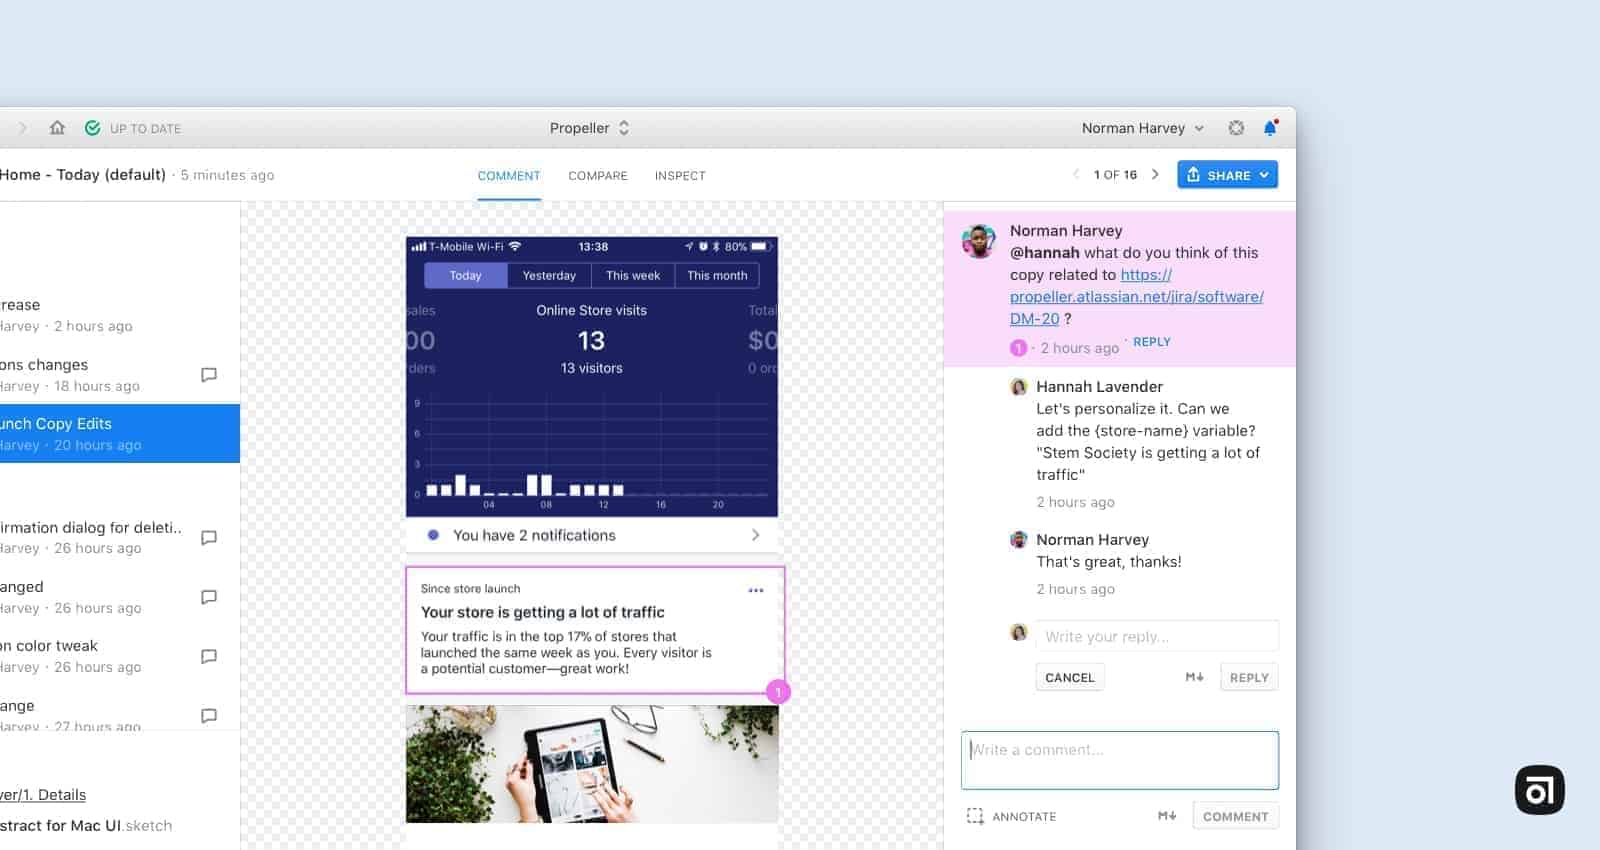The width and height of the screenshot is (1600, 850).
Task: Select the Today tab in mockup
Action: pyautogui.click(x=465, y=275)
